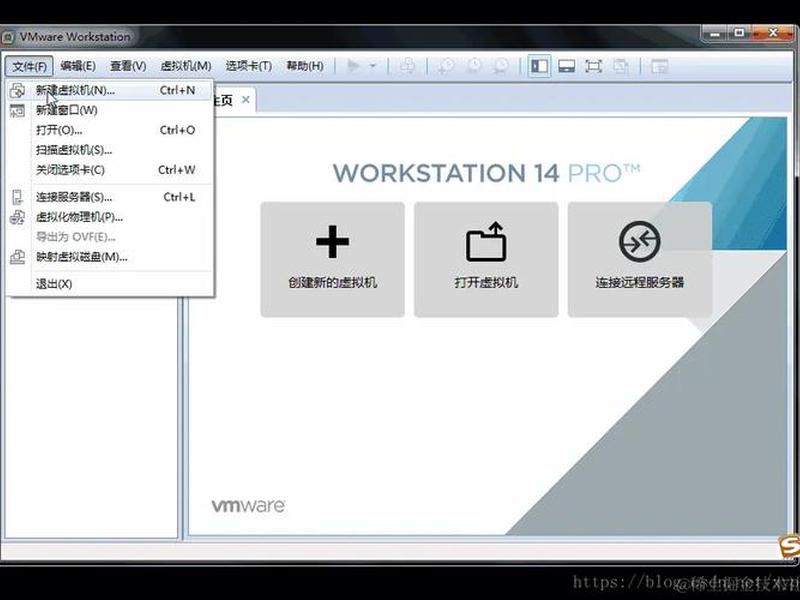This screenshot has height=600, width=800.
Task: Click the power on play toolbar button
Action: point(353,66)
